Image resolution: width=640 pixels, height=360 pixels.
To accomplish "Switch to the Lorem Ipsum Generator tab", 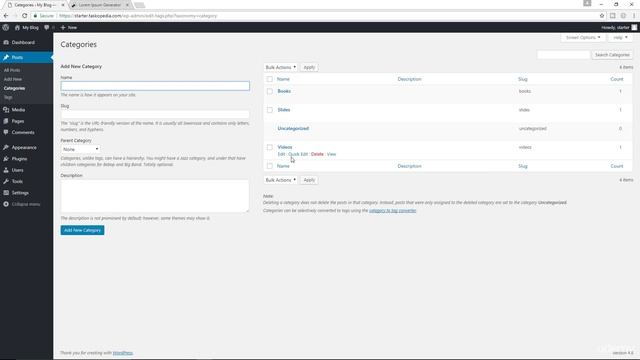I will [x=100, y=5].
